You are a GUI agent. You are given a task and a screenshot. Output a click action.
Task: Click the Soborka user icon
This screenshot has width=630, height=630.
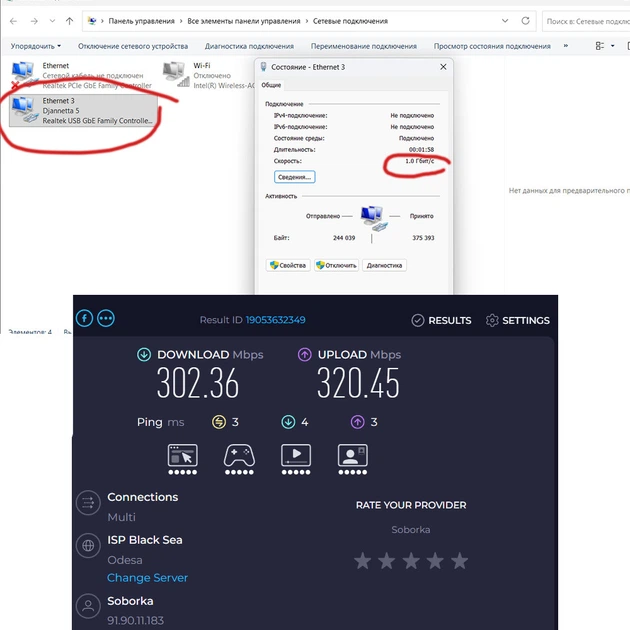[88, 606]
